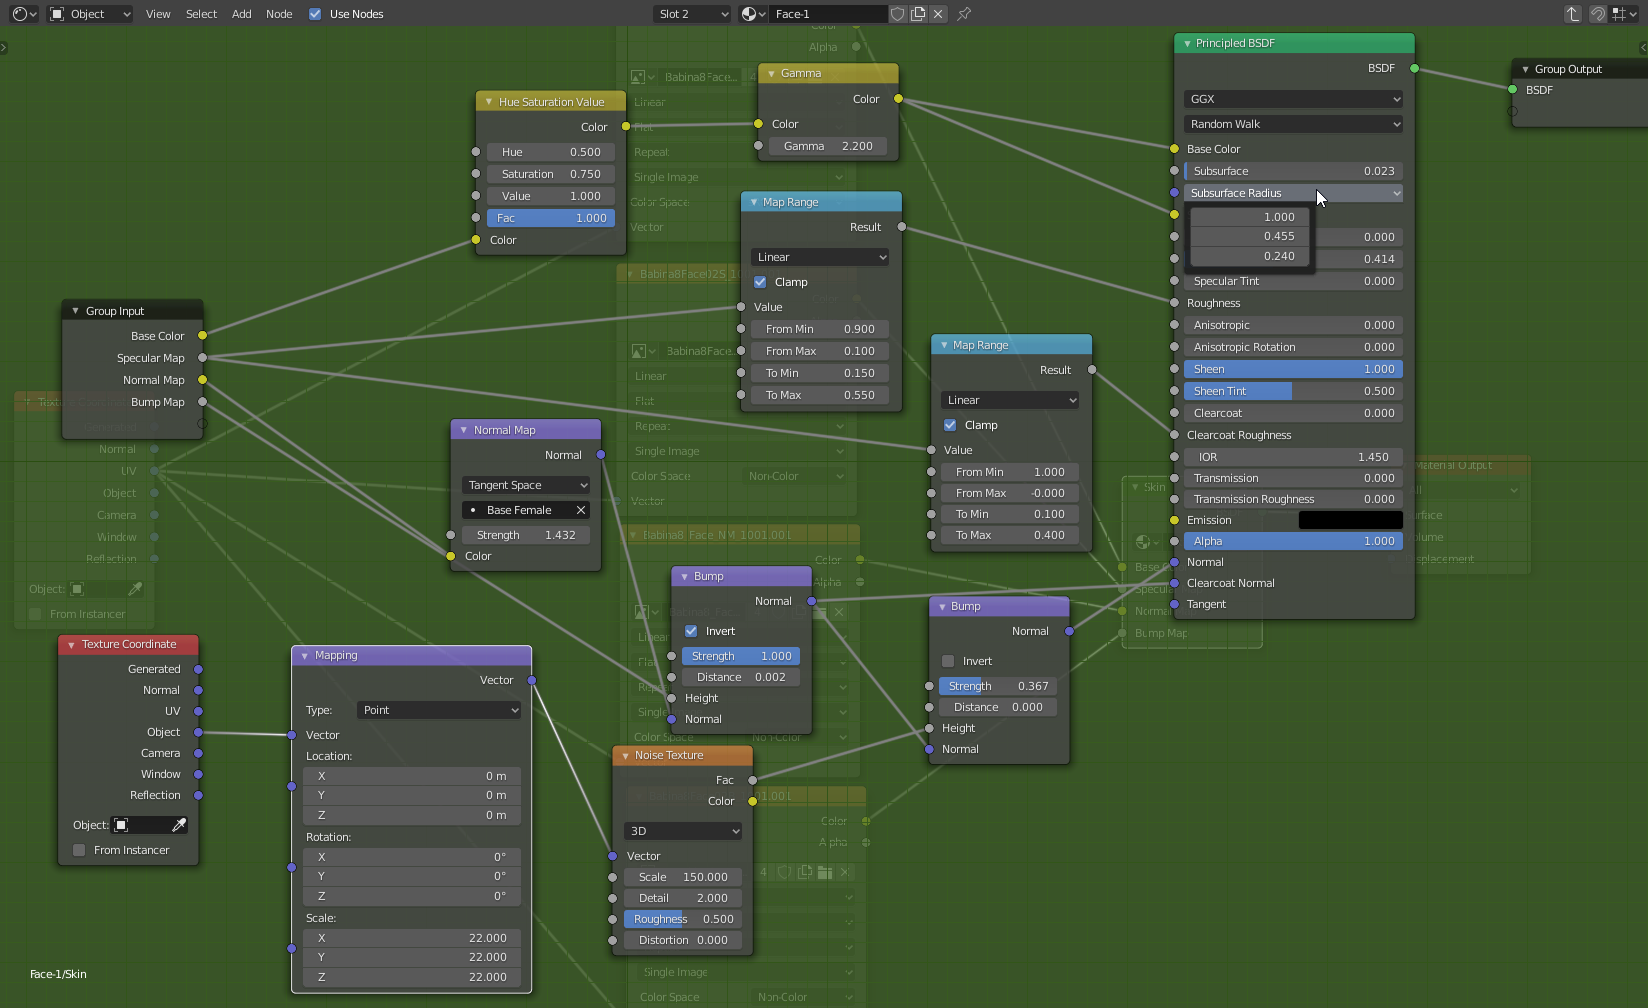Toggle the pin icon in the header
This screenshot has width=1648, height=1008.
pyautogui.click(x=964, y=14)
